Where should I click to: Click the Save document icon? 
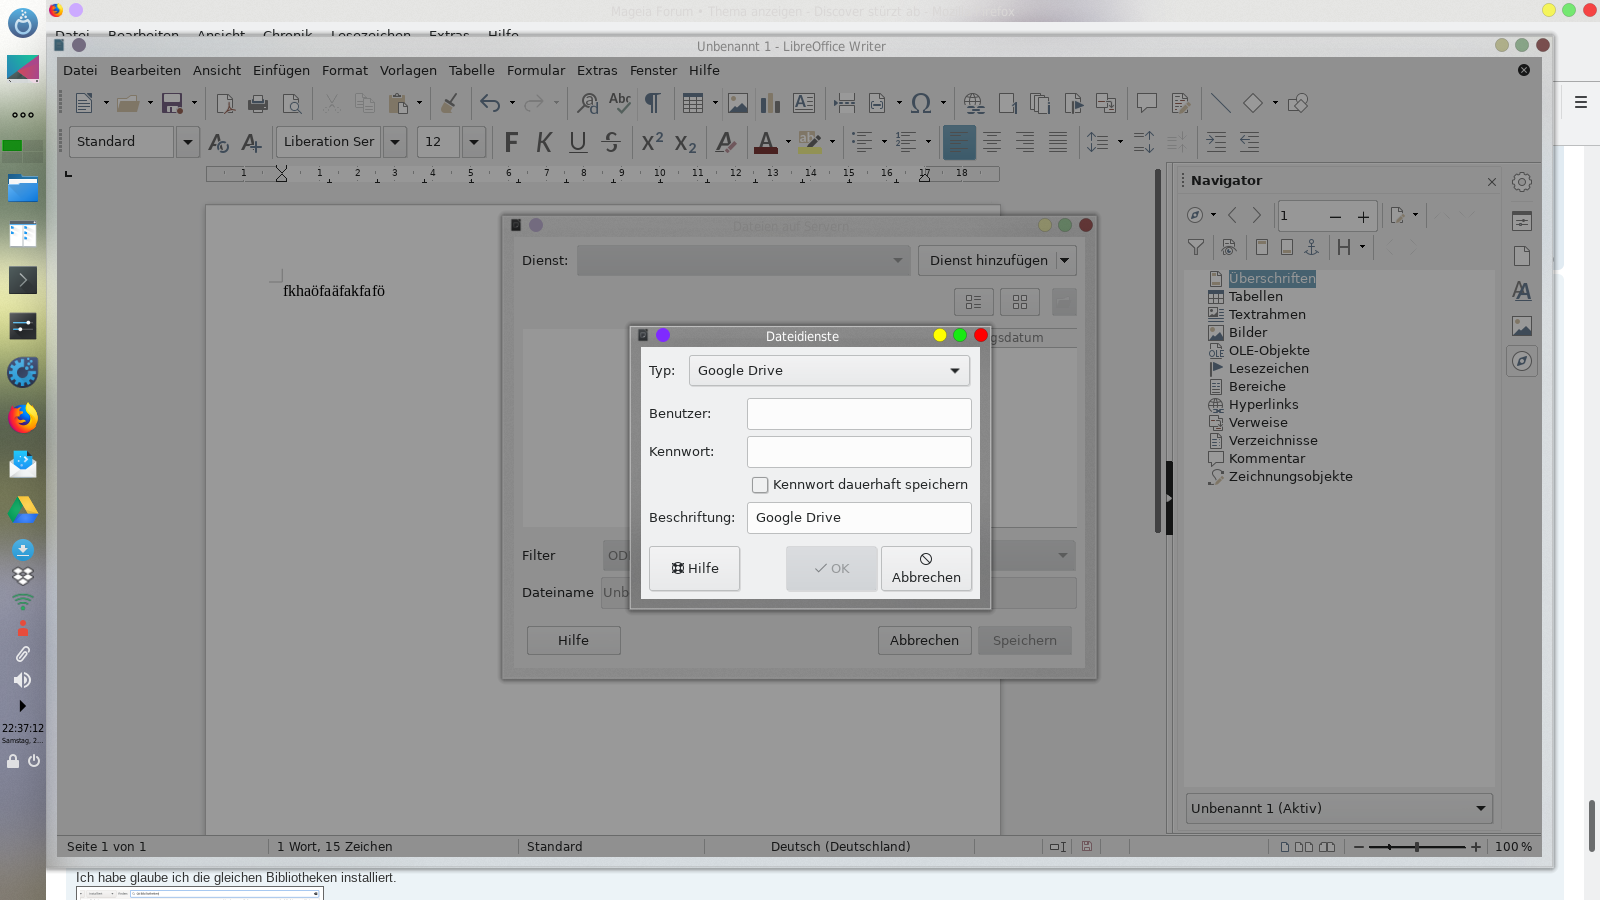pyautogui.click(x=172, y=103)
